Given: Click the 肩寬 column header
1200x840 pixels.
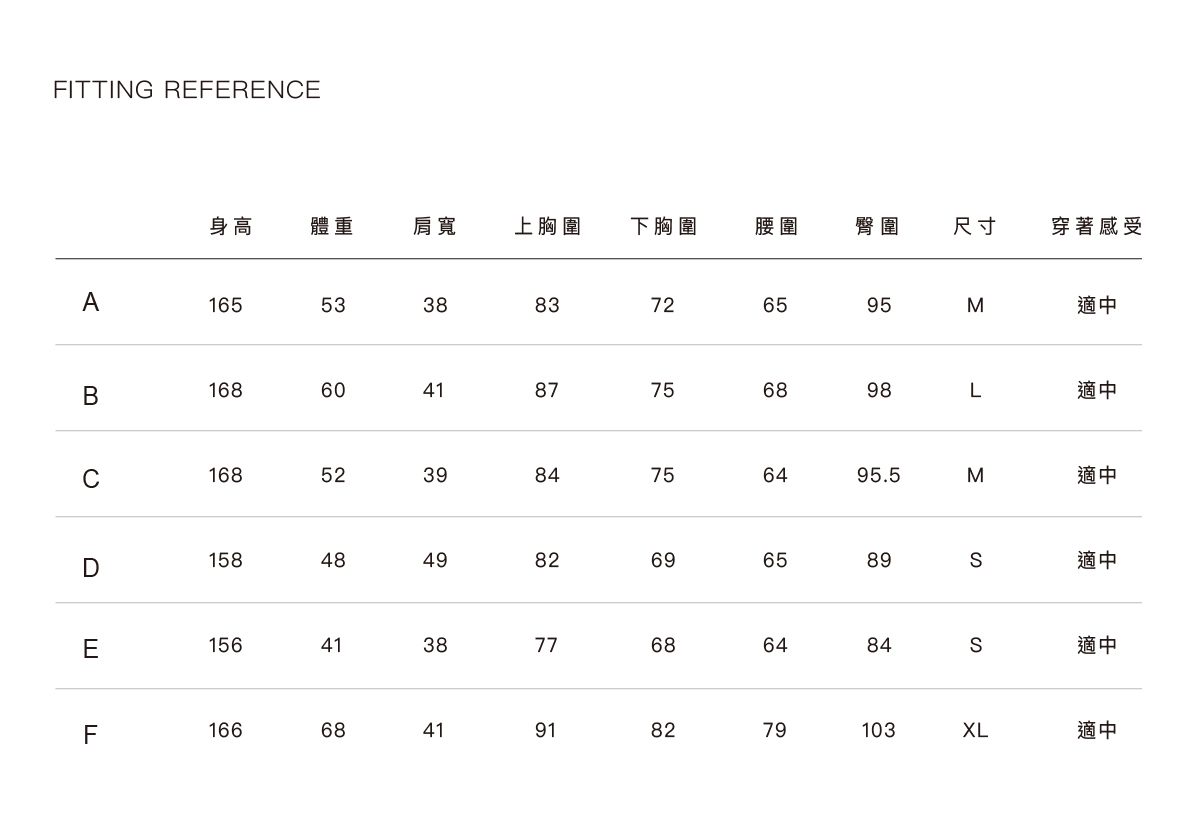Looking at the screenshot, I should coord(435,227).
